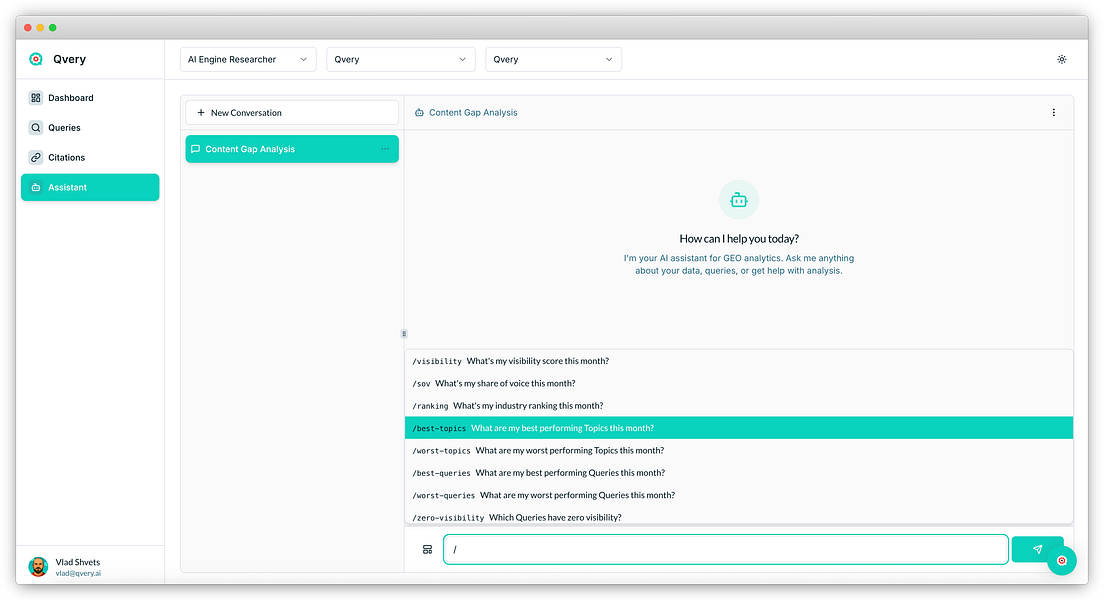Open the Queries page
This screenshot has height=600, width=1104.
tap(90, 127)
